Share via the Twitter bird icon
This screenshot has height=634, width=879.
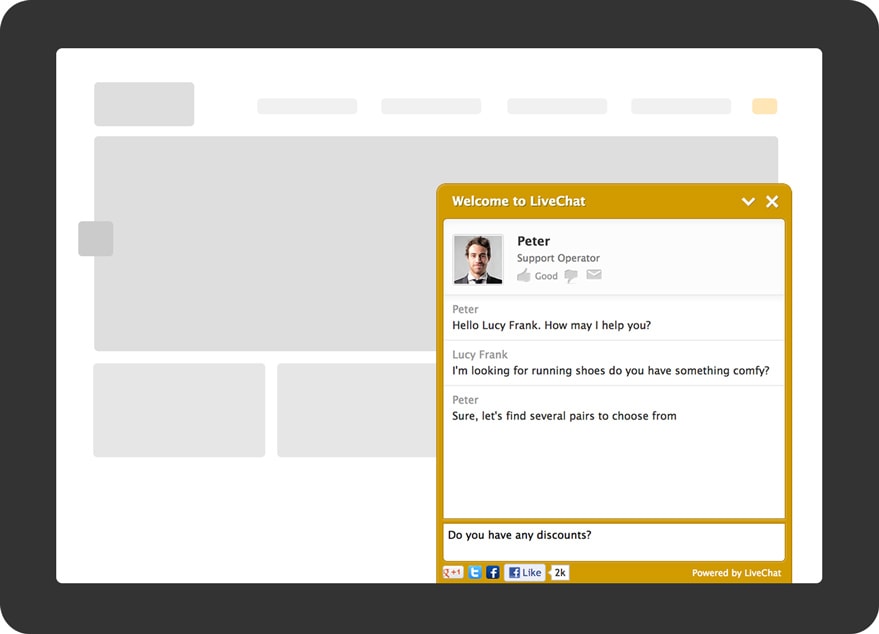(x=475, y=573)
